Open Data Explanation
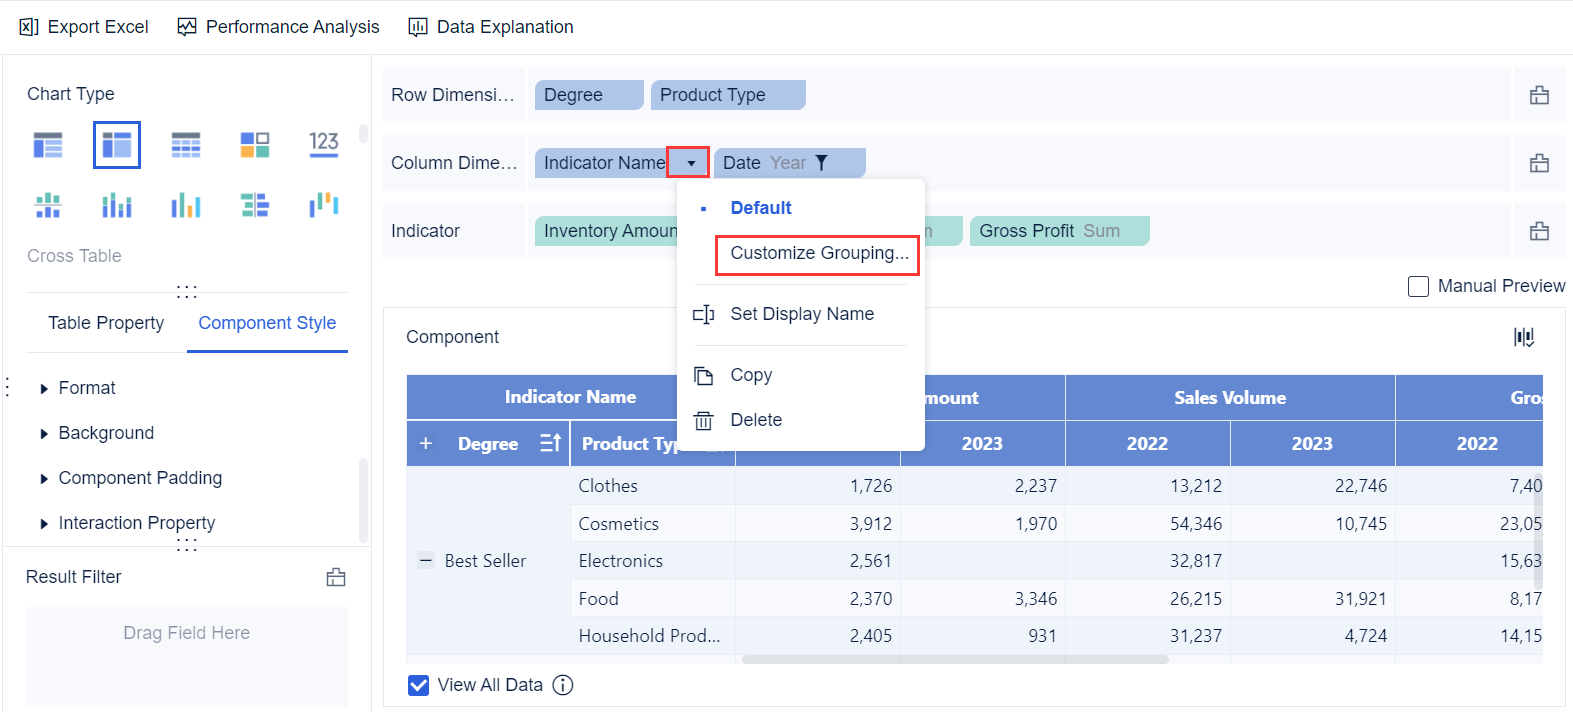1573x712 pixels. [491, 27]
